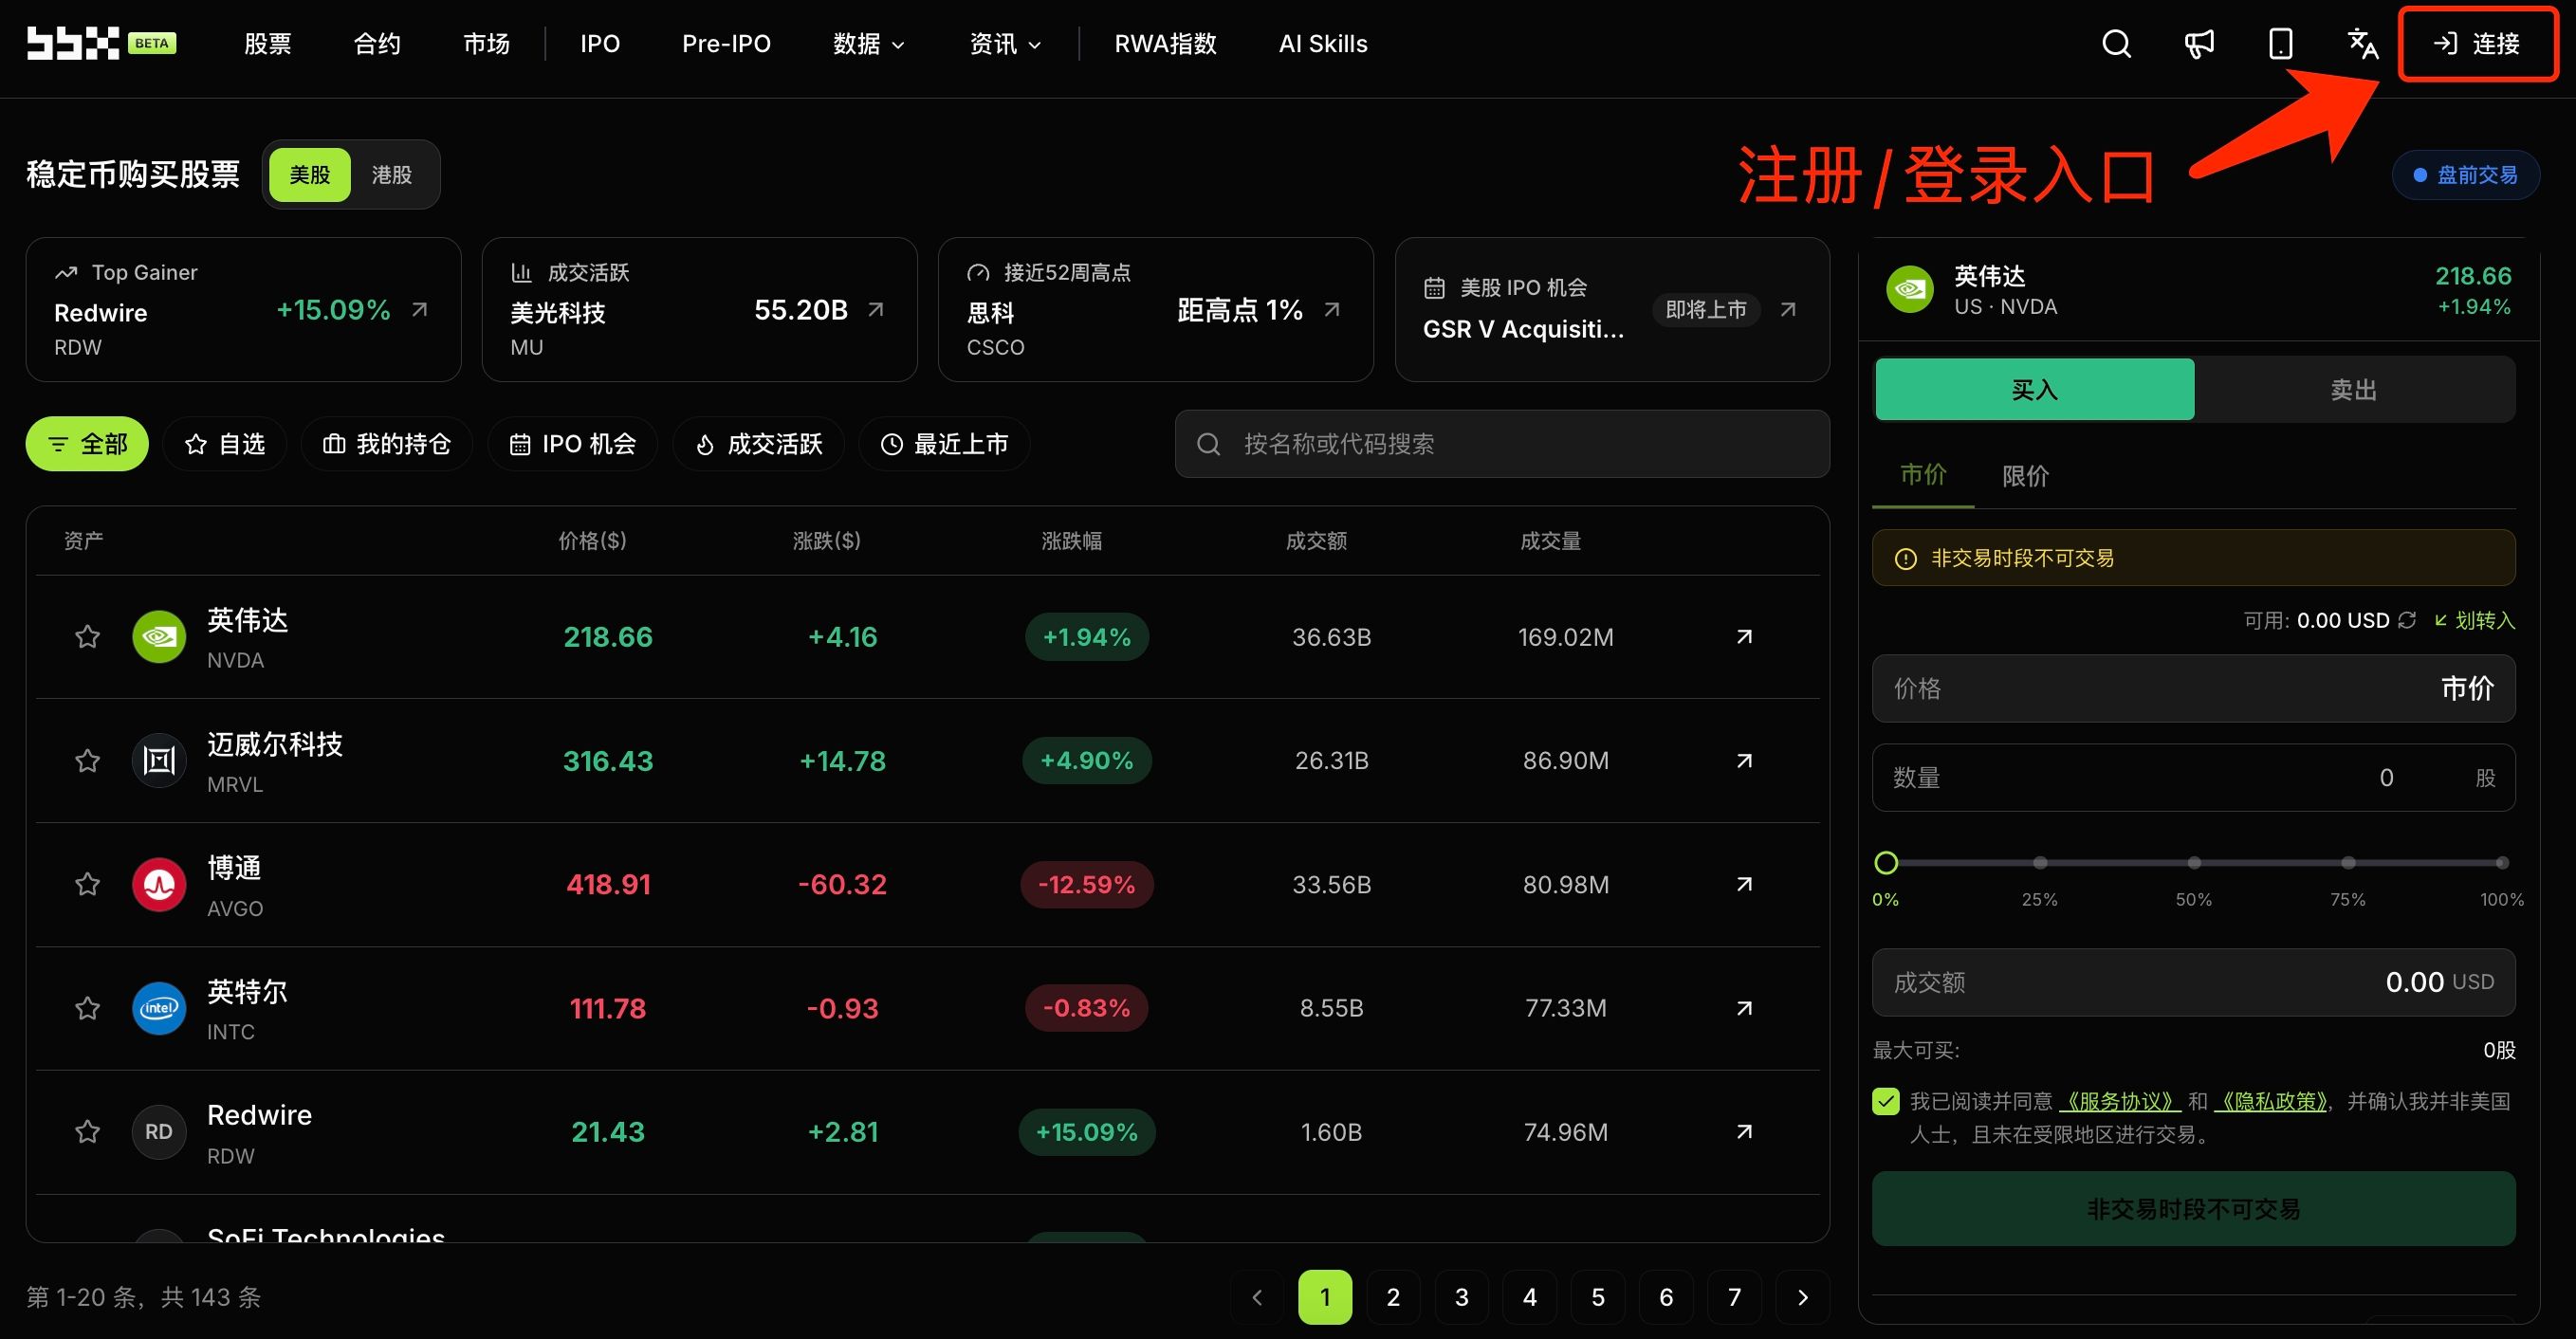
Task: Open 博通 row detail arrow
Action: (1744, 884)
